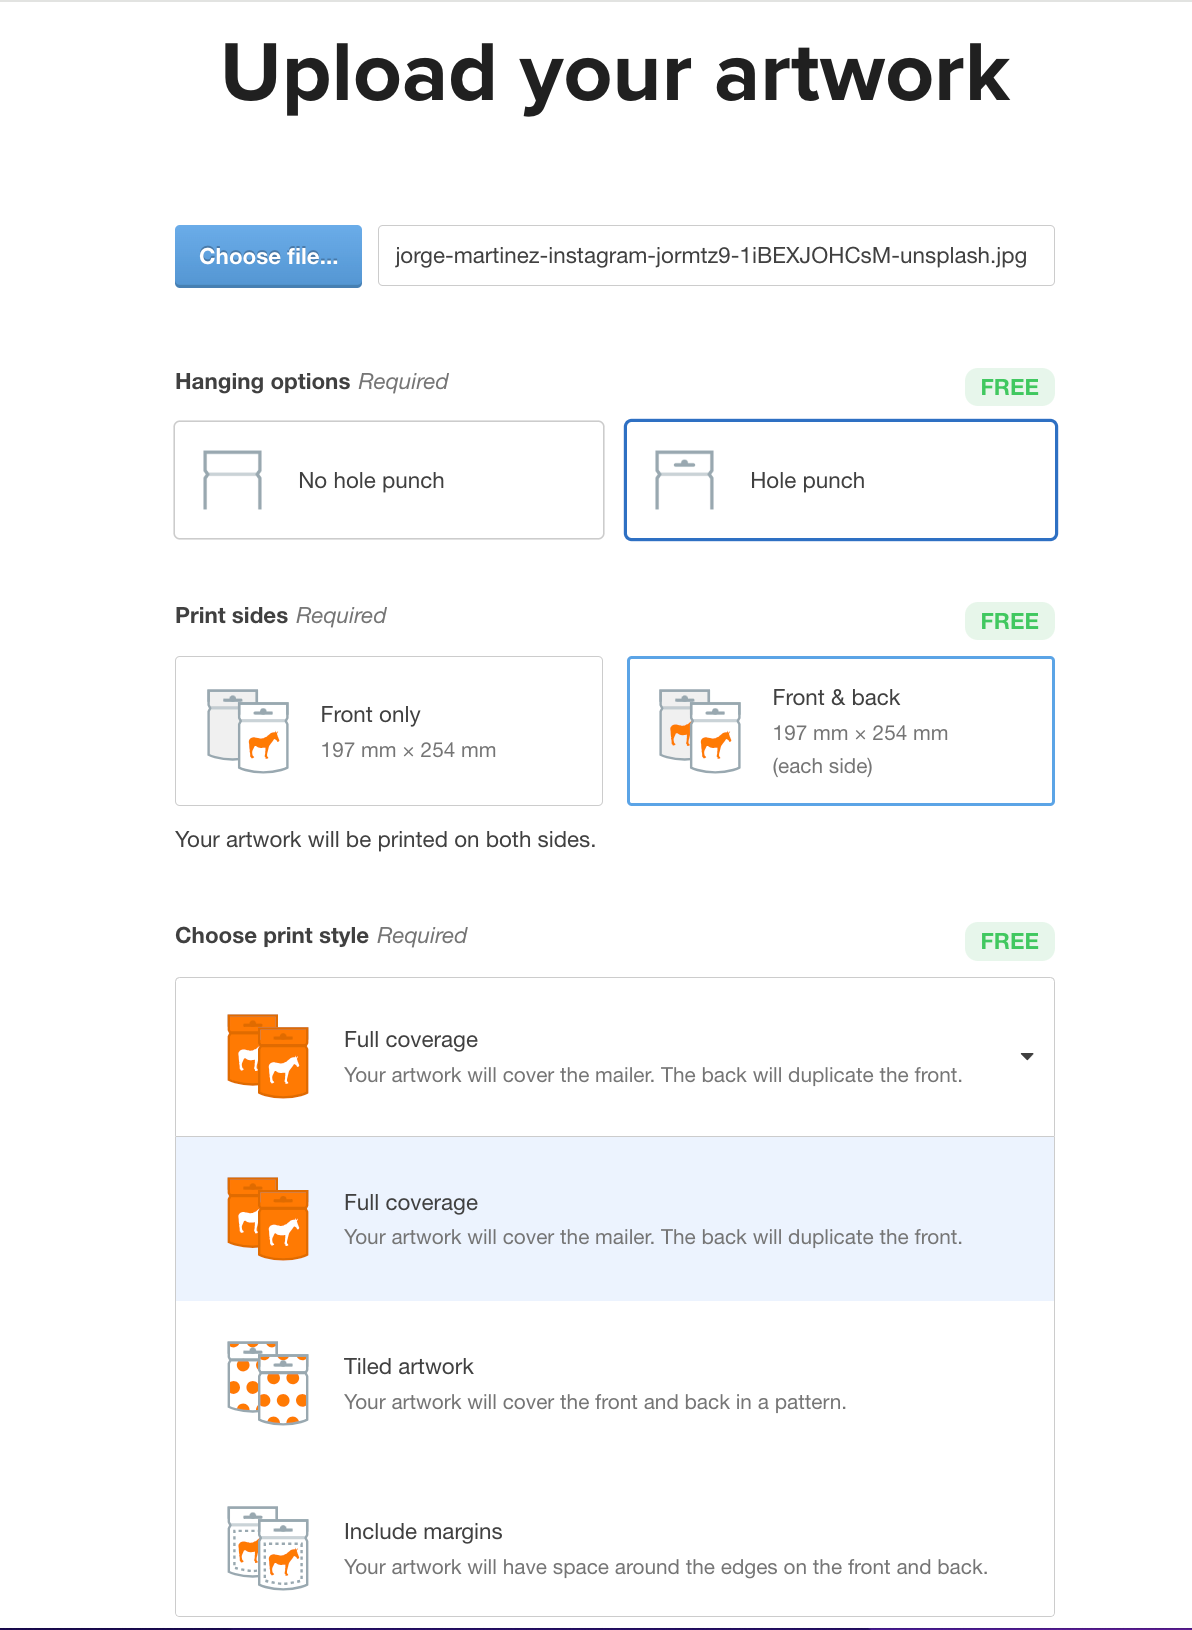Click the highlighted Full coverage list icon

coord(268,1219)
